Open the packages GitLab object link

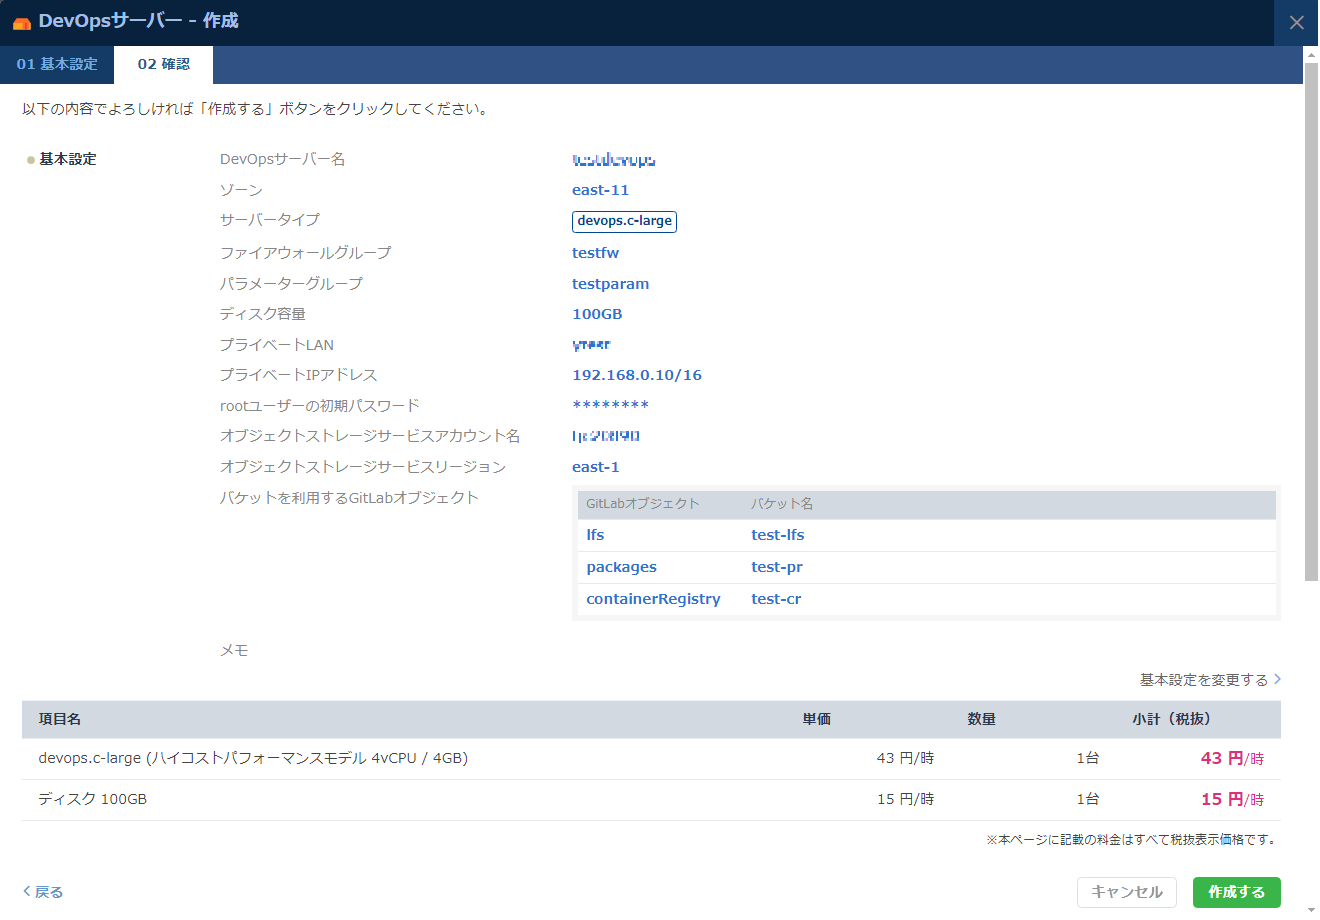621,566
